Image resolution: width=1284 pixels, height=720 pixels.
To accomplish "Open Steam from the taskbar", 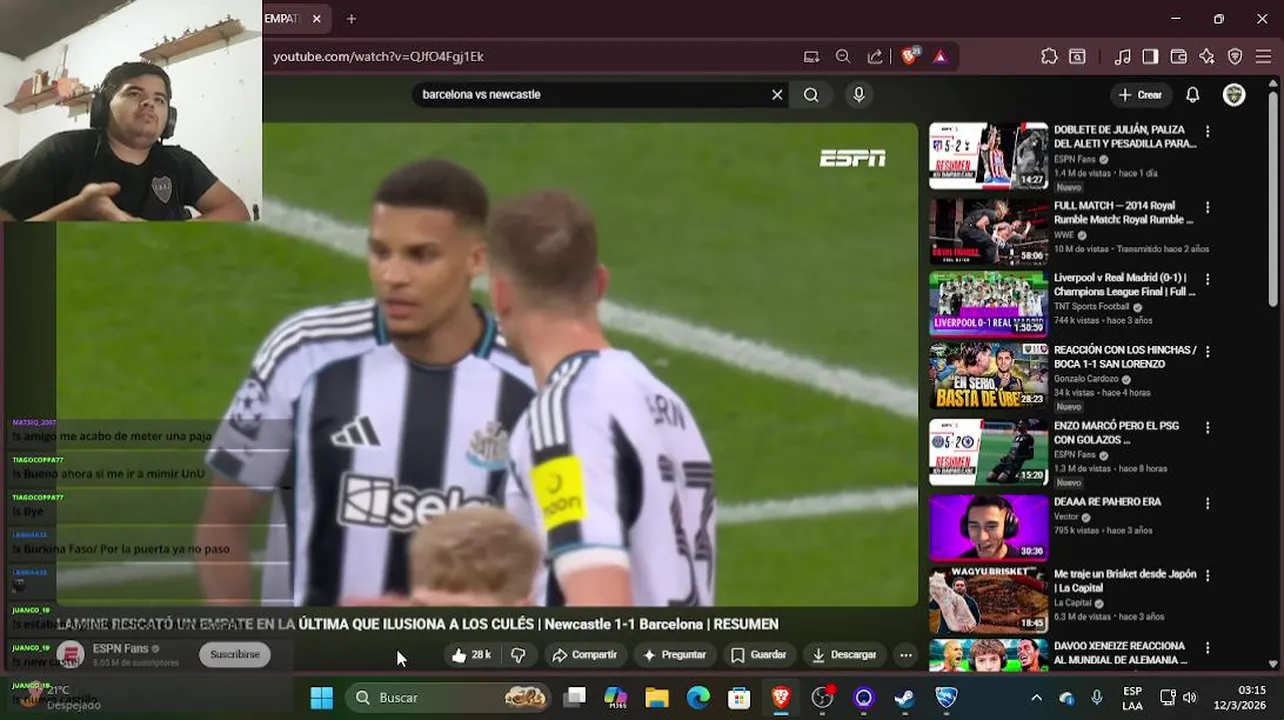I will [x=904, y=697].
